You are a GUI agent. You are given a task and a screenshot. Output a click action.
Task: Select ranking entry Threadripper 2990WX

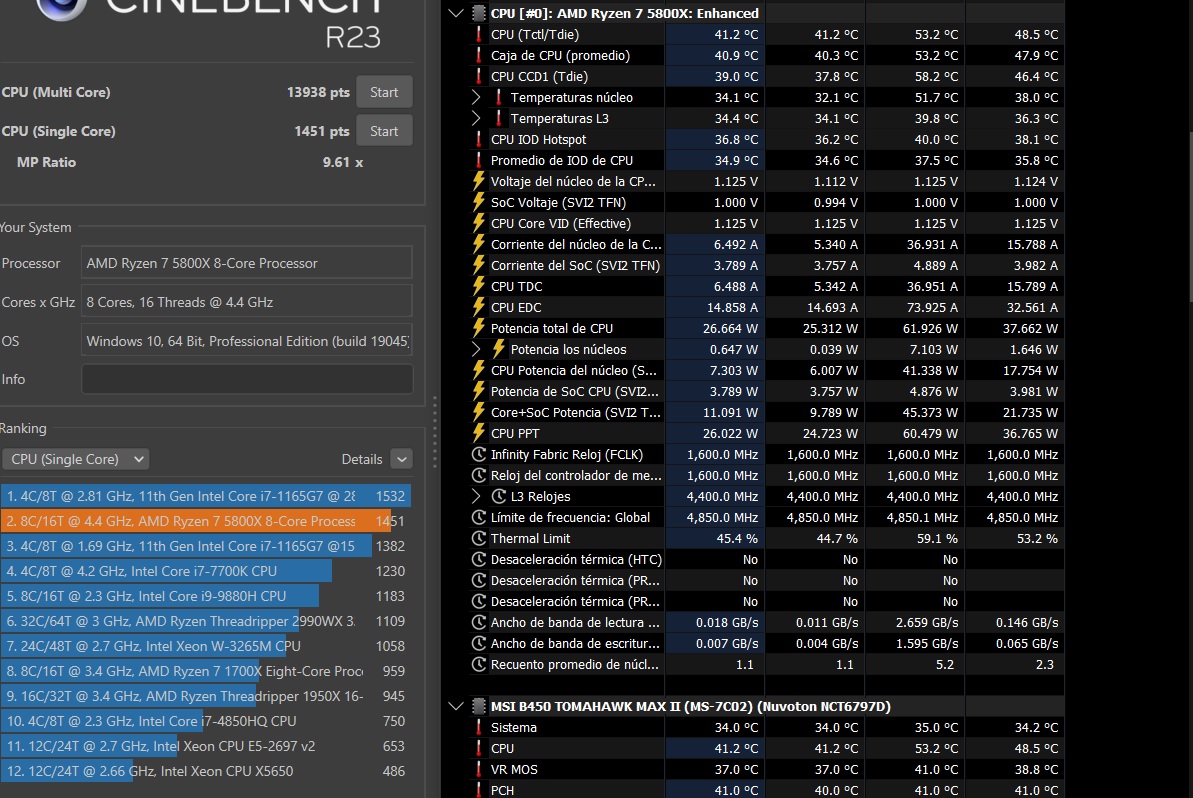(206, 621)
